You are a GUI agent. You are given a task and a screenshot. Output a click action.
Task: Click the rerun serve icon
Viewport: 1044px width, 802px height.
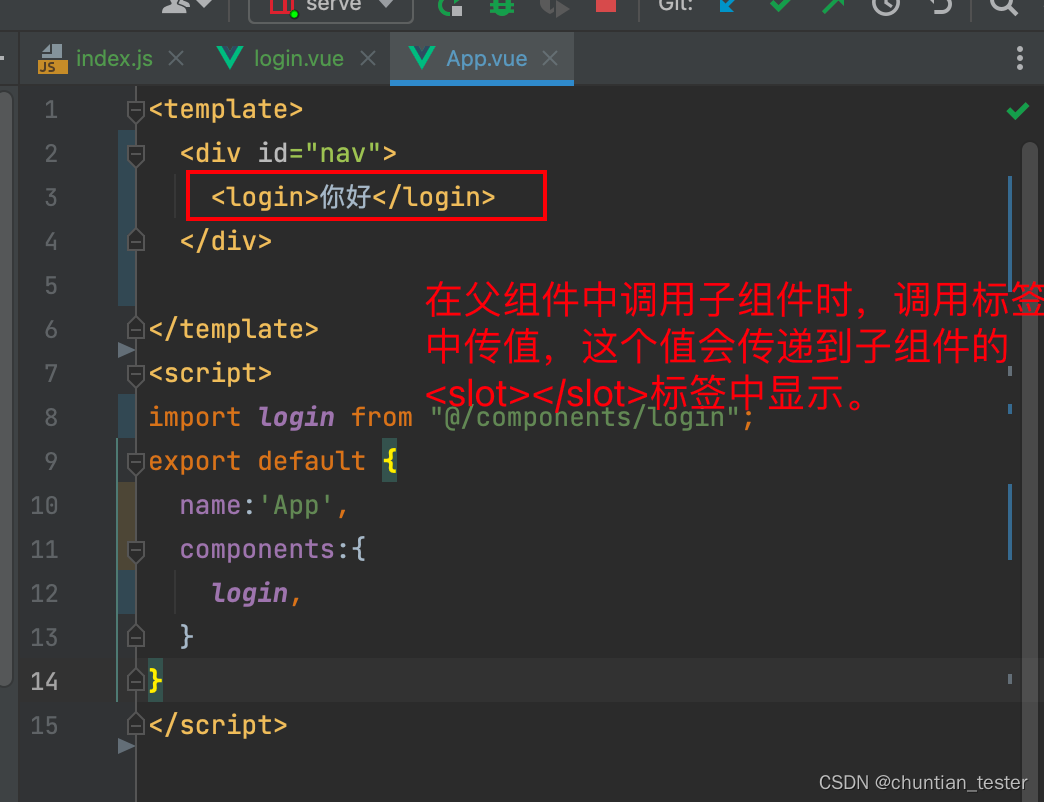450,7
